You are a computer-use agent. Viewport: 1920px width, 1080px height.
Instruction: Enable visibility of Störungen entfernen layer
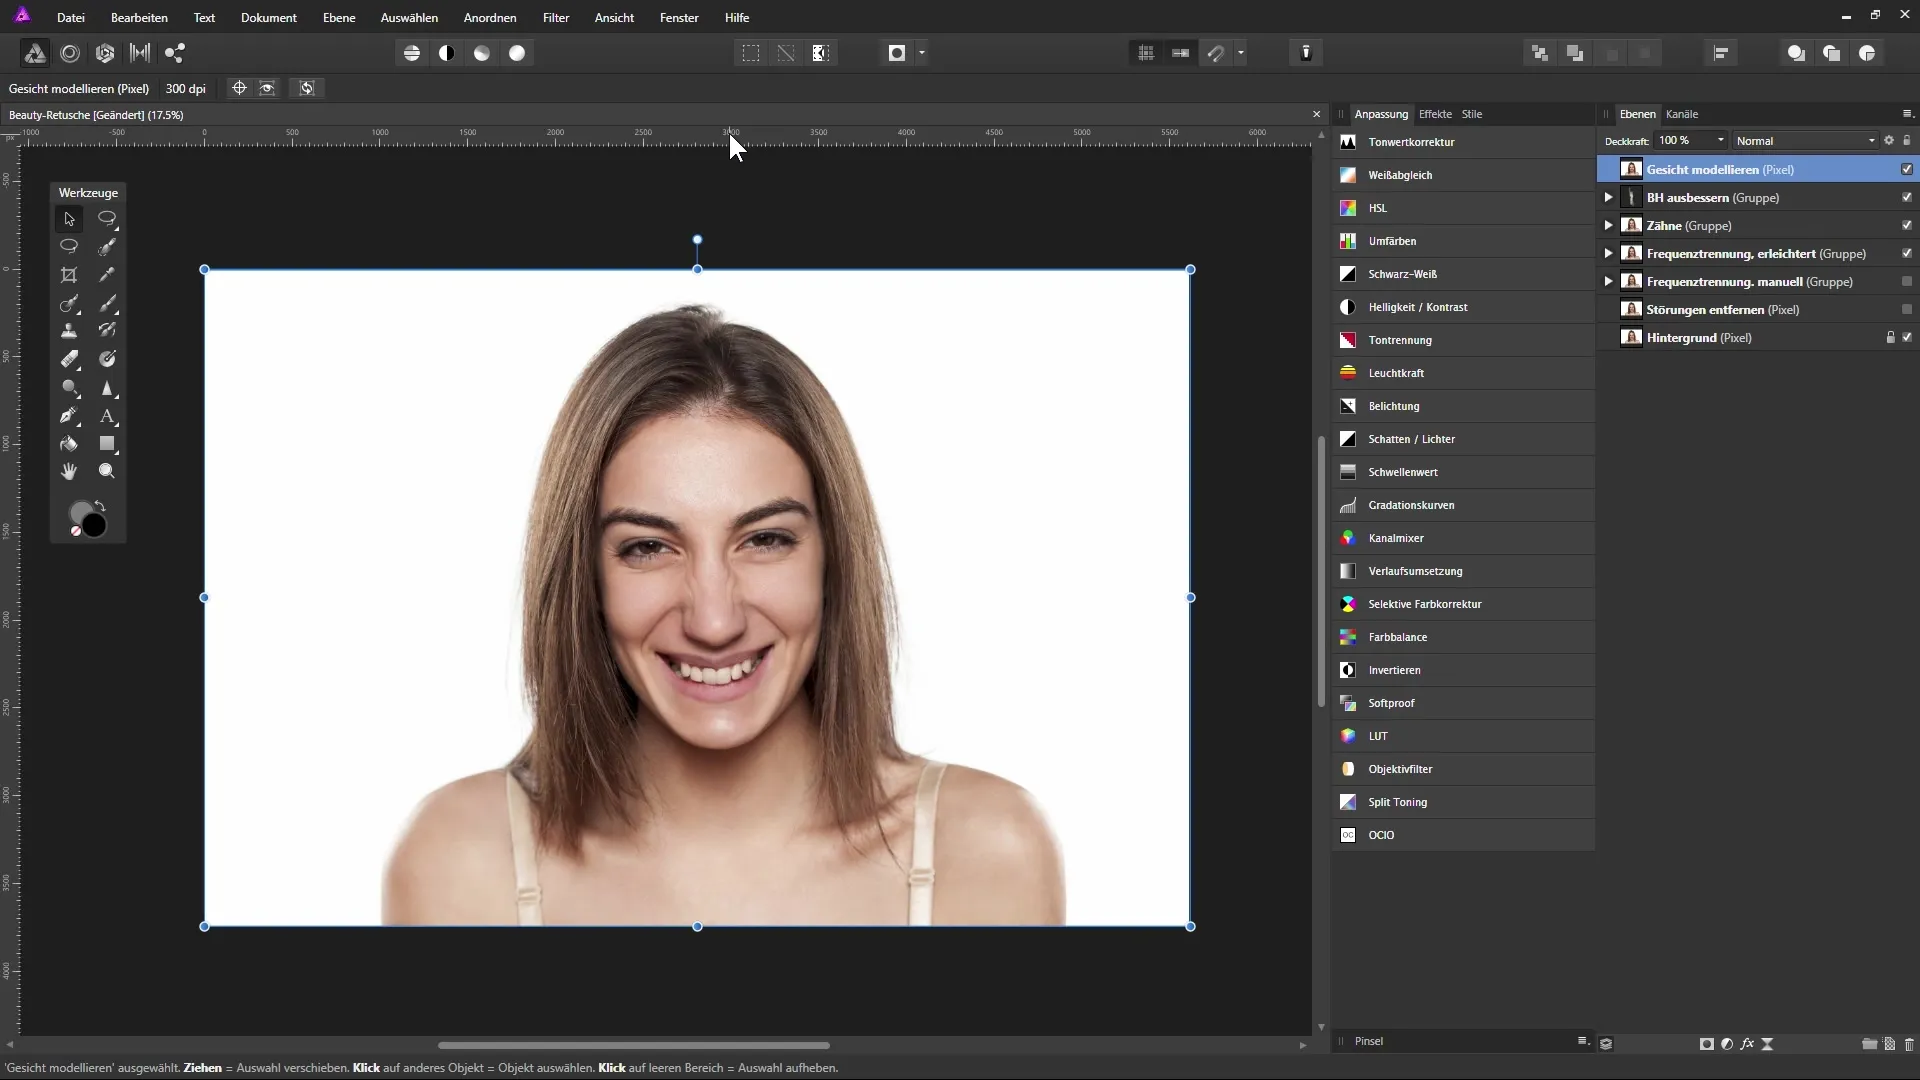click(x=1907, y=310)
